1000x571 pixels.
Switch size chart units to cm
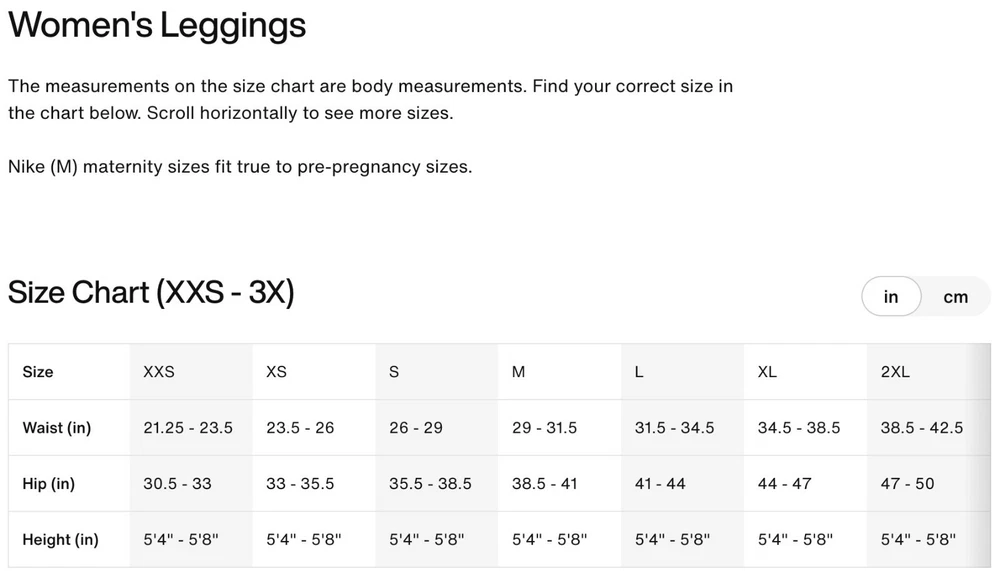coord(955,297)
